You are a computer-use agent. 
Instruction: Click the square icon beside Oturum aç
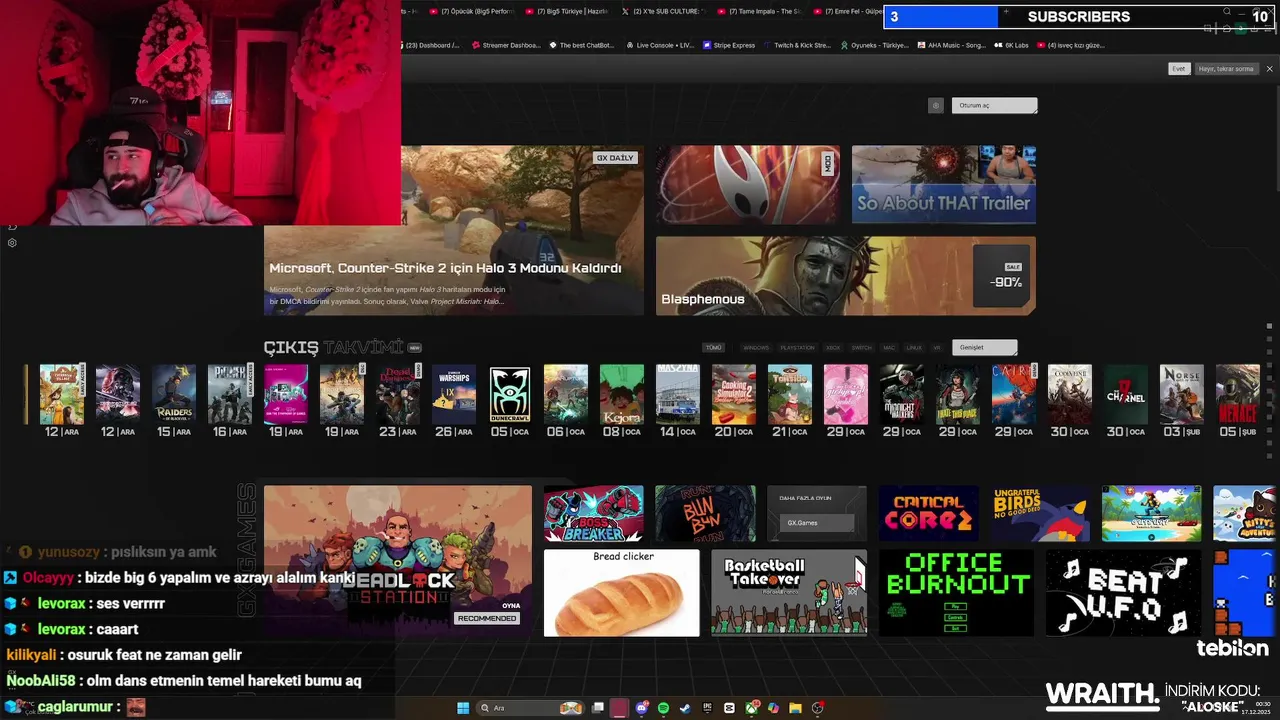936,105
